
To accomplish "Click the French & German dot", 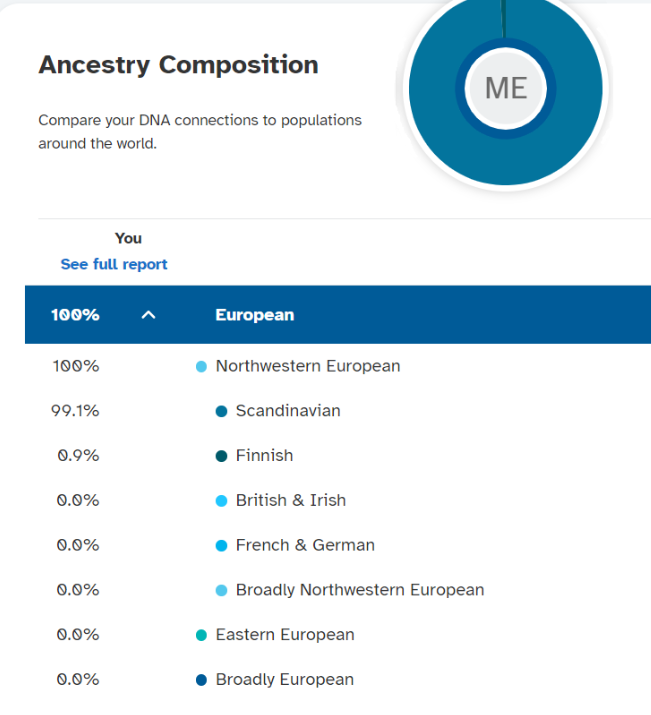I will pyautogui.click(x=221, y=545).
